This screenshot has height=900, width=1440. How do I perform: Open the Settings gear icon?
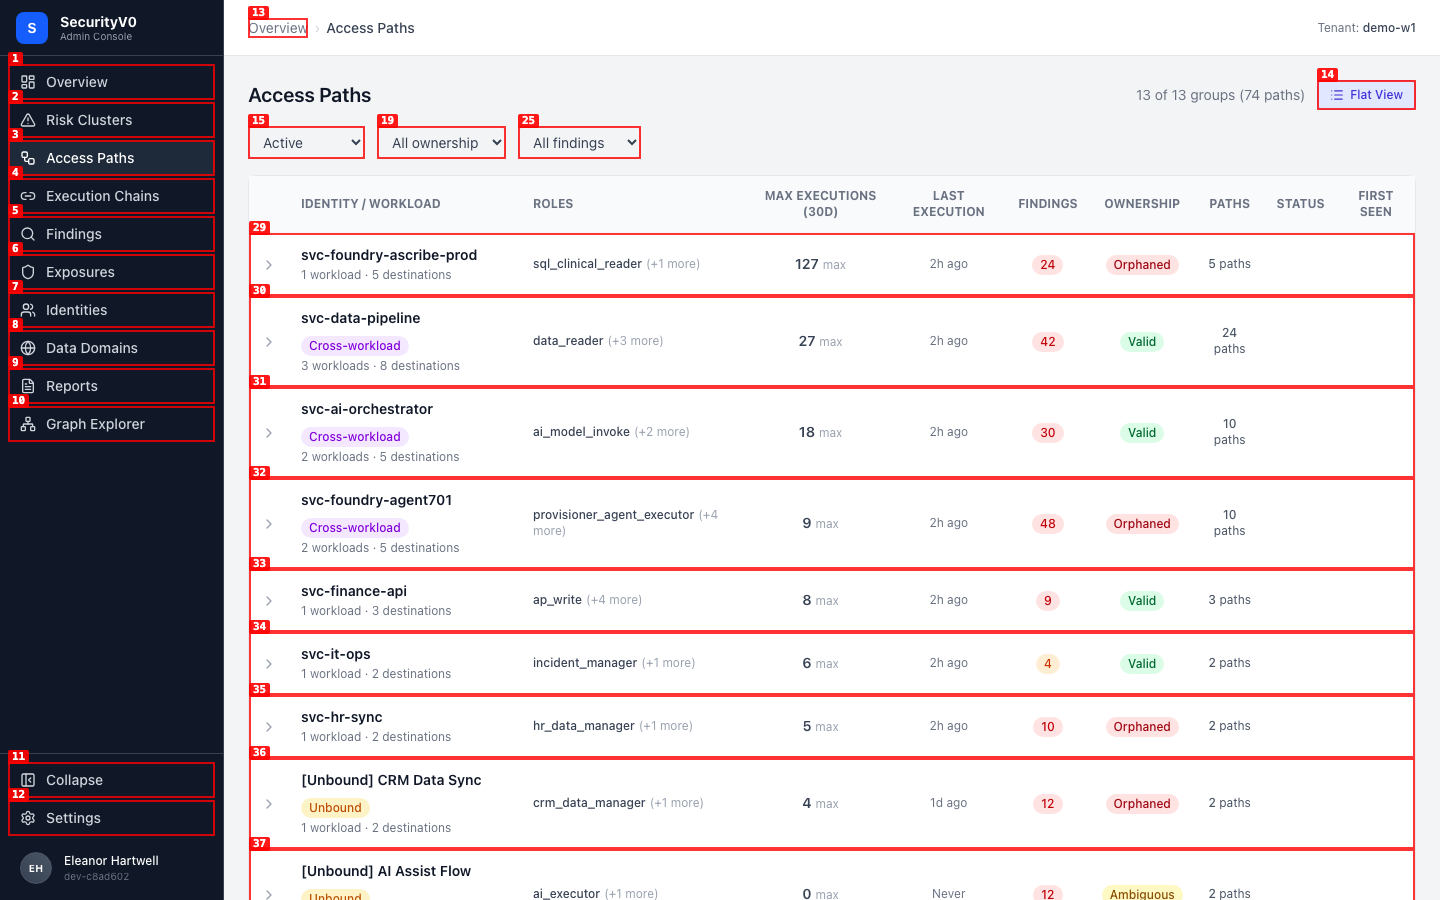28,818
